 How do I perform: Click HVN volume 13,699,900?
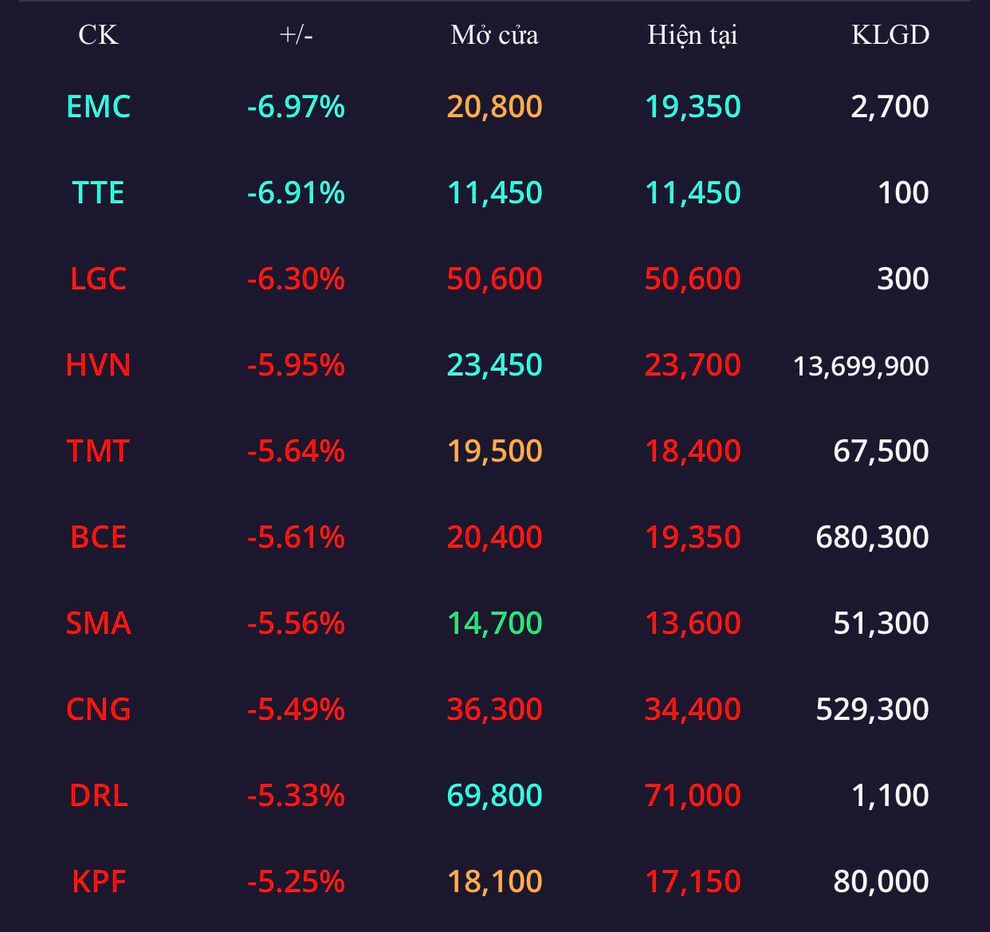tap(860, 366)
